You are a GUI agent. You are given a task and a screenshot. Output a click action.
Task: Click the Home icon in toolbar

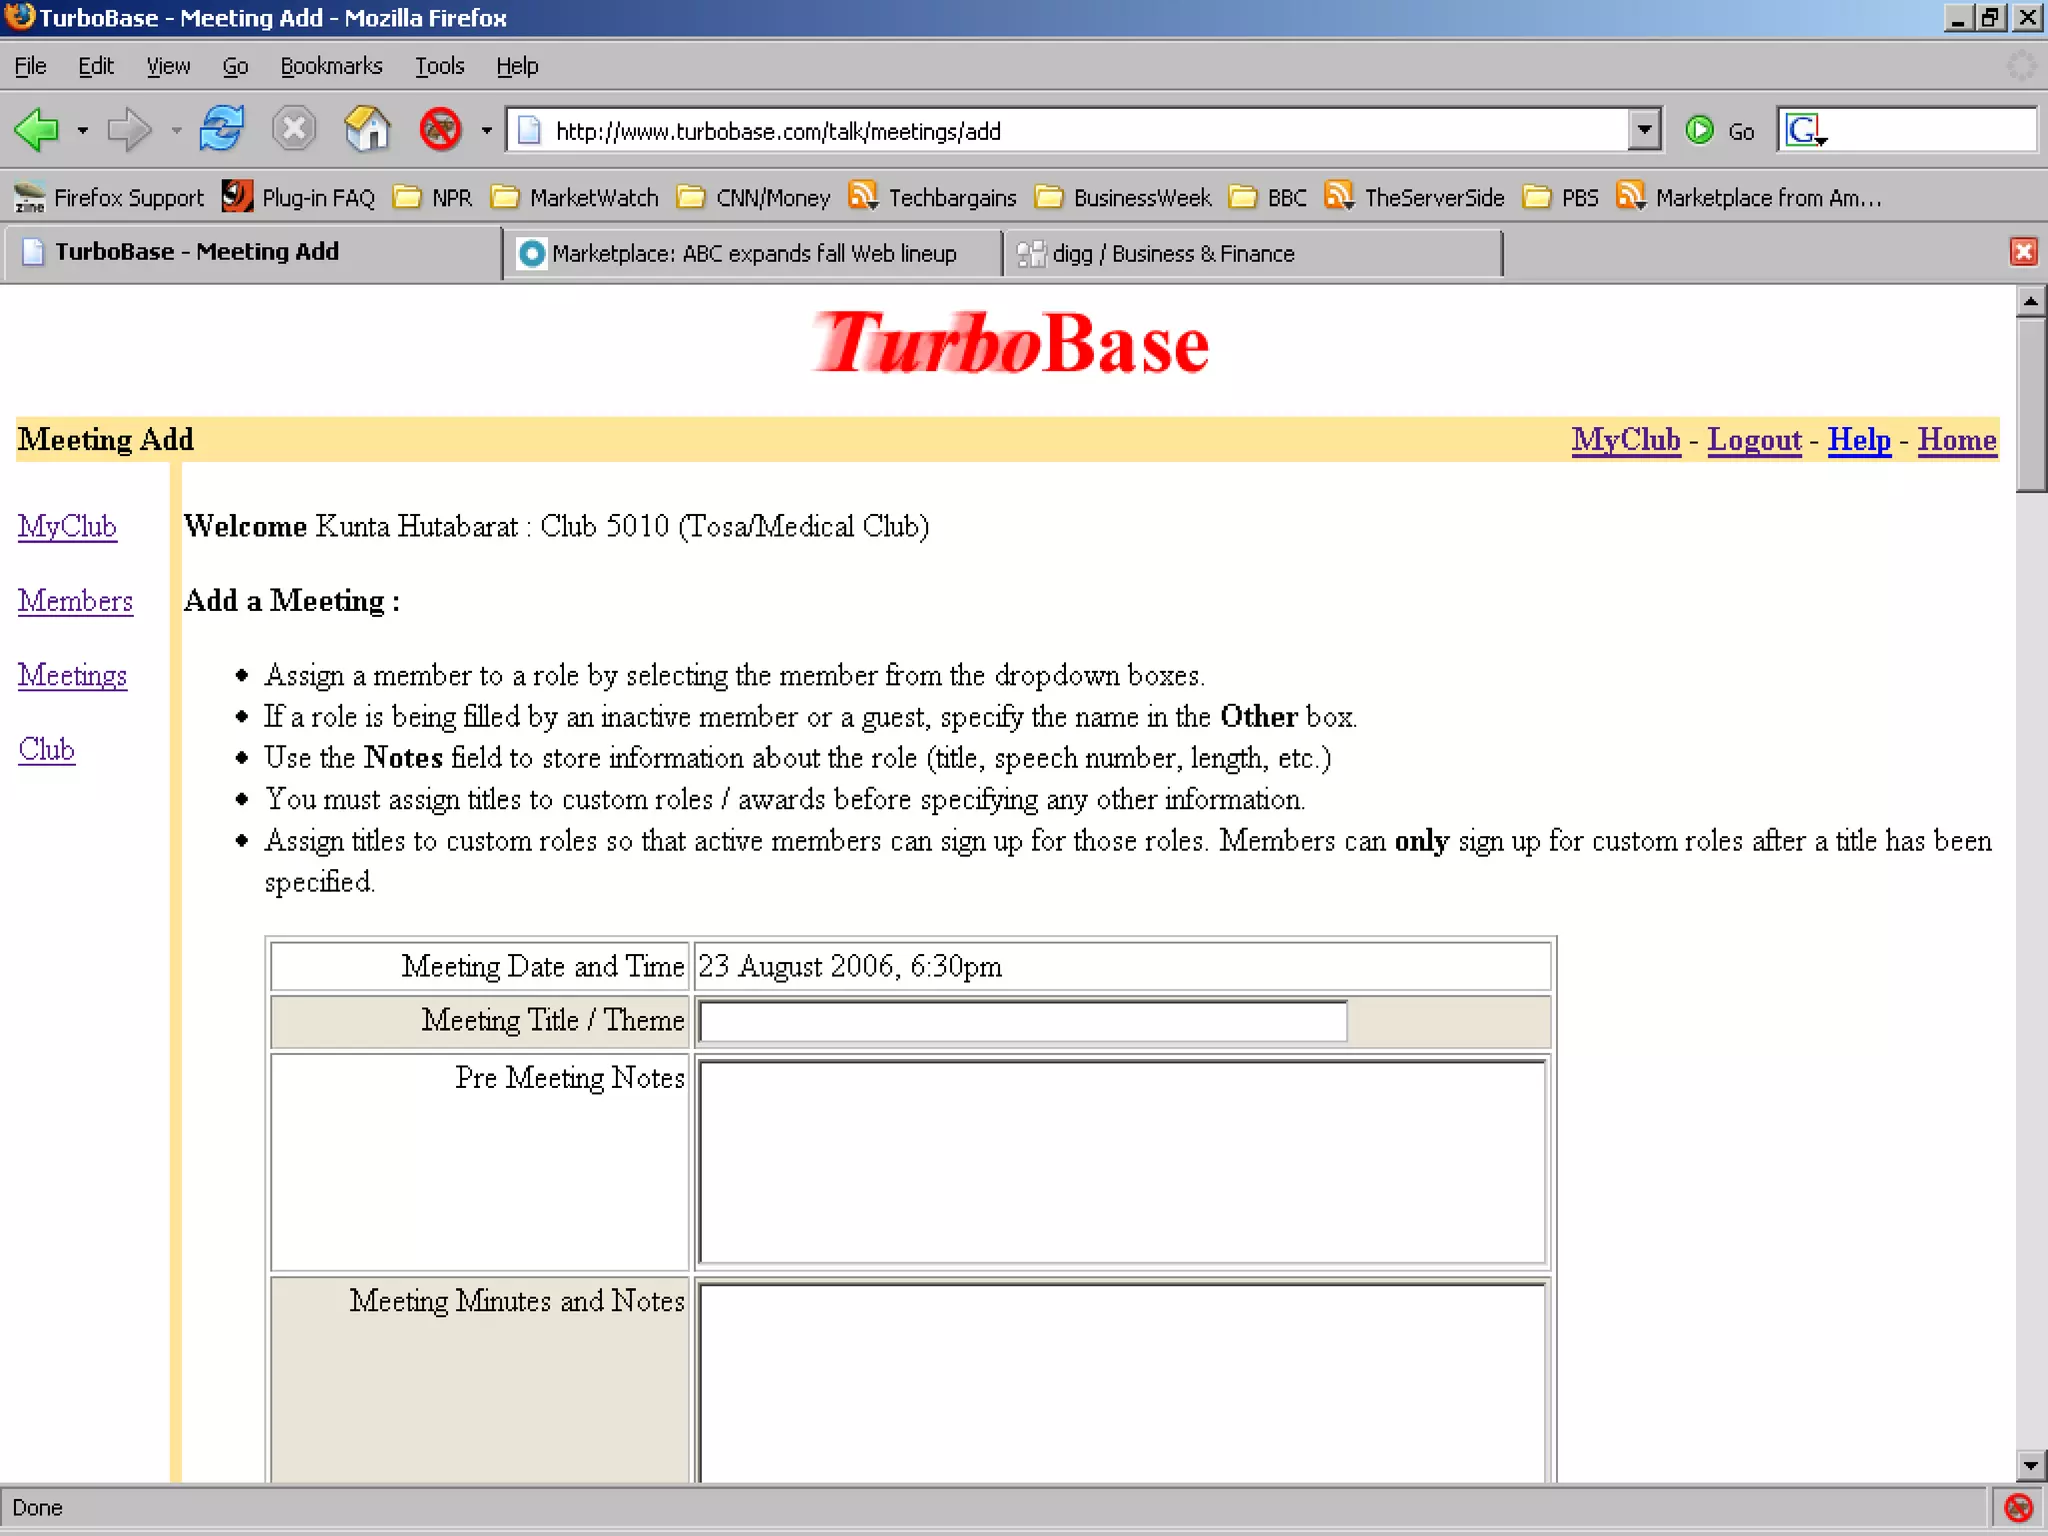coord(367,130)
